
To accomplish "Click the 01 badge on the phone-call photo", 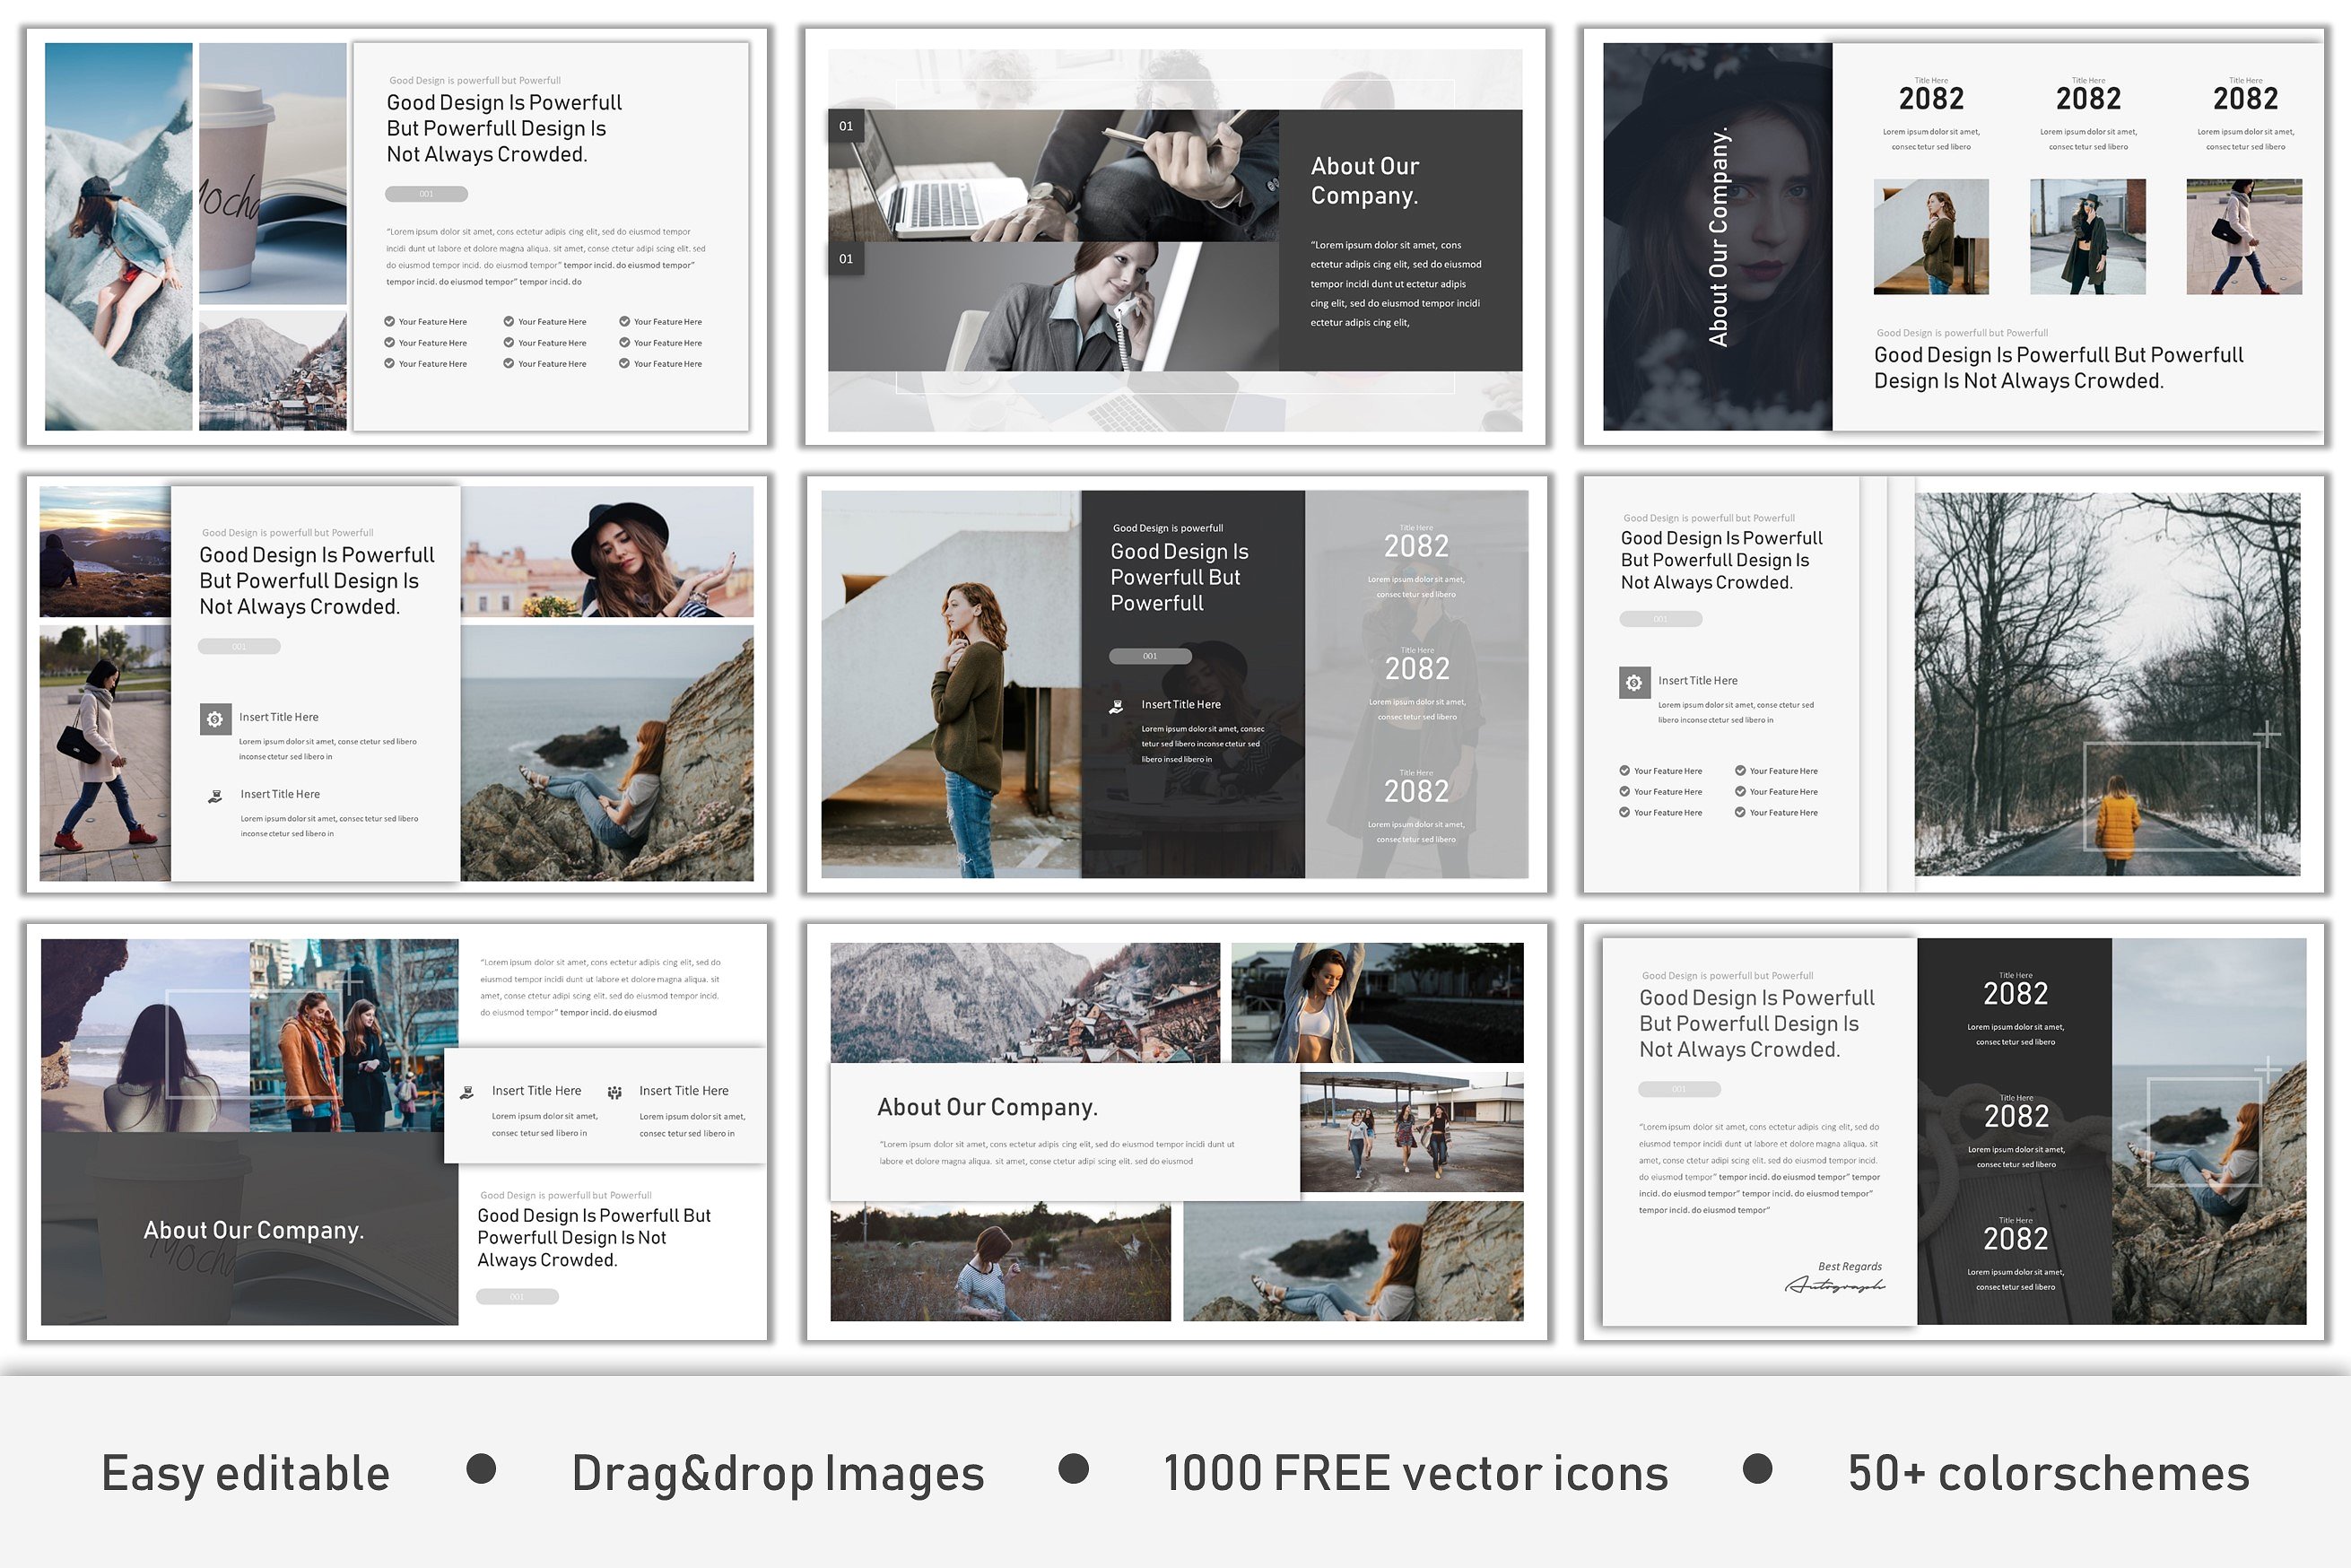I will click(x=846, y=259).
